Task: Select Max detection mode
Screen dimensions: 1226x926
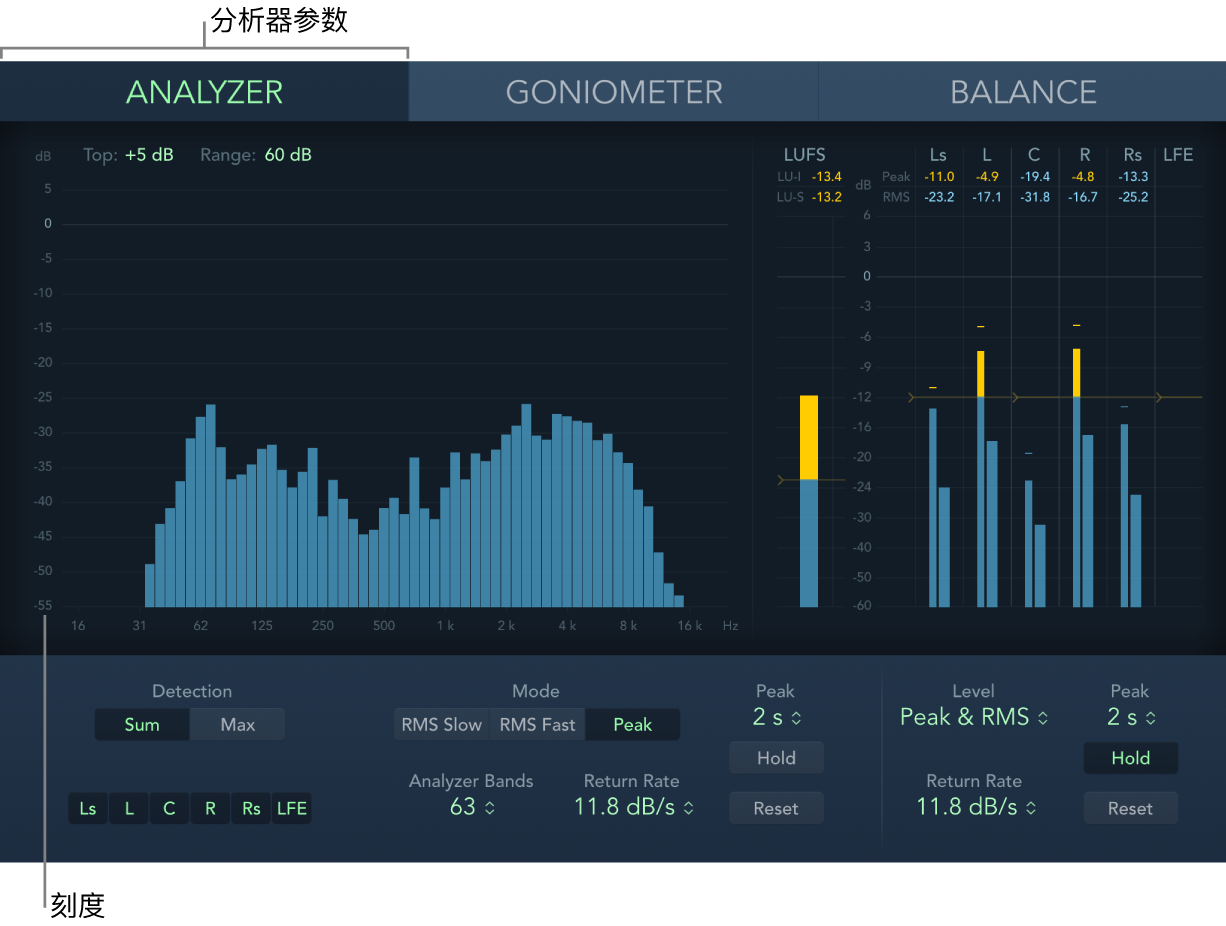Action: 238,724
